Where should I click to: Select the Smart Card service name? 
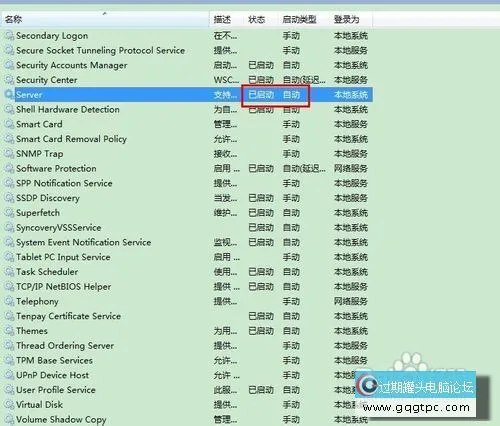pos(39,124)
